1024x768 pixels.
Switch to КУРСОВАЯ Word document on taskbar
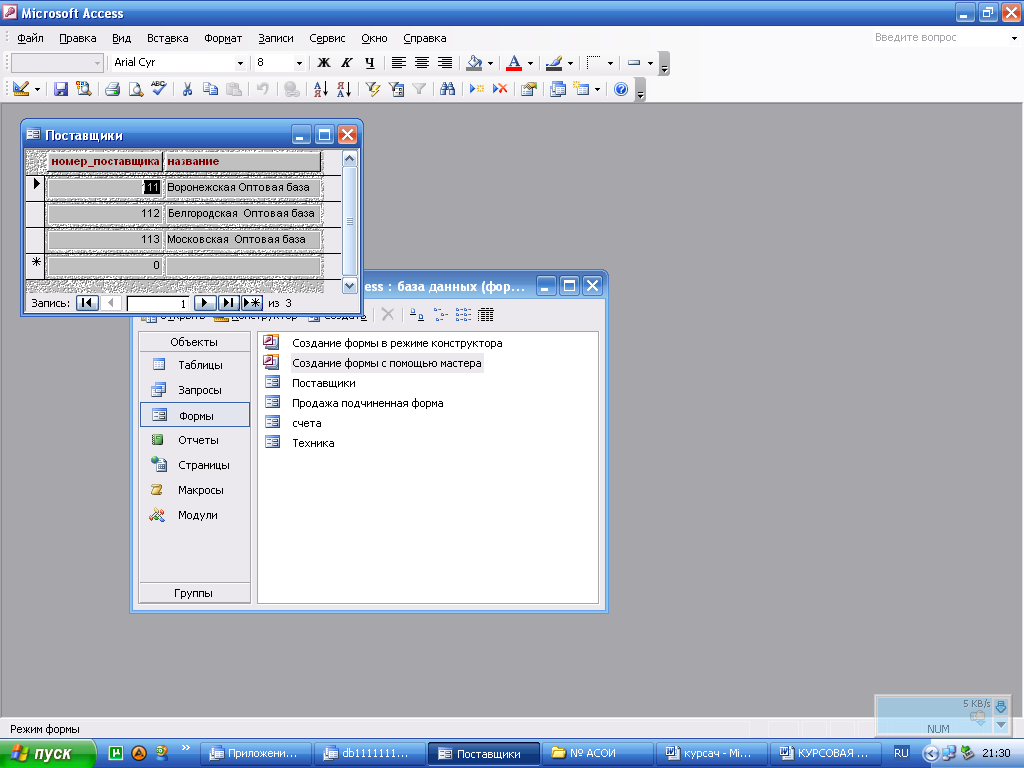click(x=824, y=754)
